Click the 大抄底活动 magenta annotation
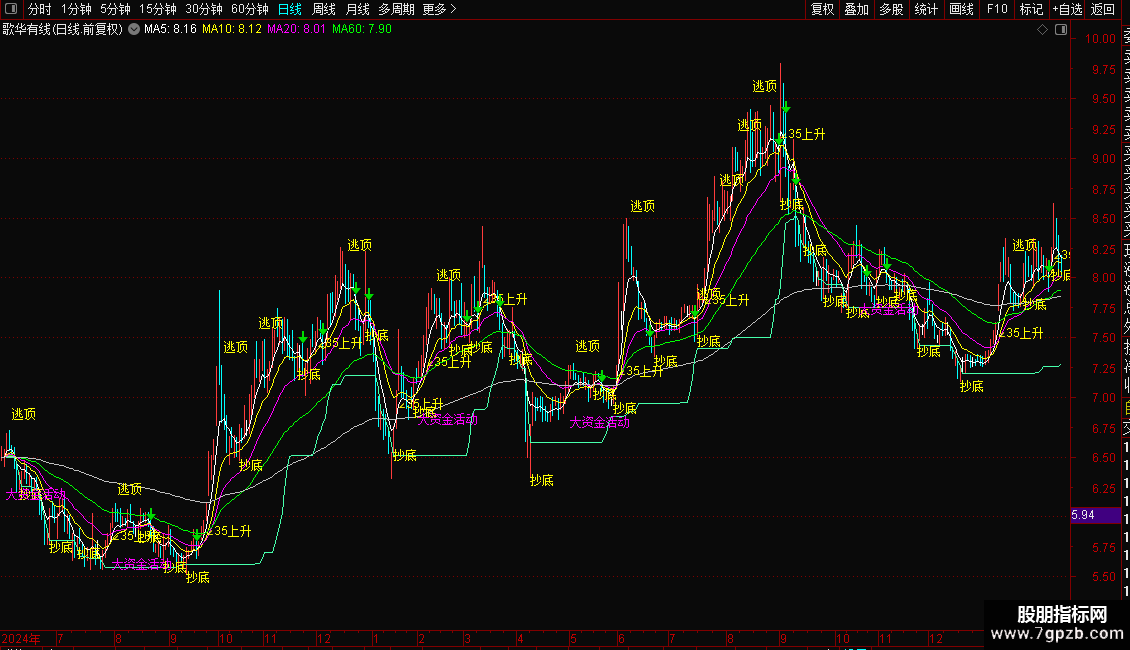Screen dimensions: 1130x650 coord(35,494)
